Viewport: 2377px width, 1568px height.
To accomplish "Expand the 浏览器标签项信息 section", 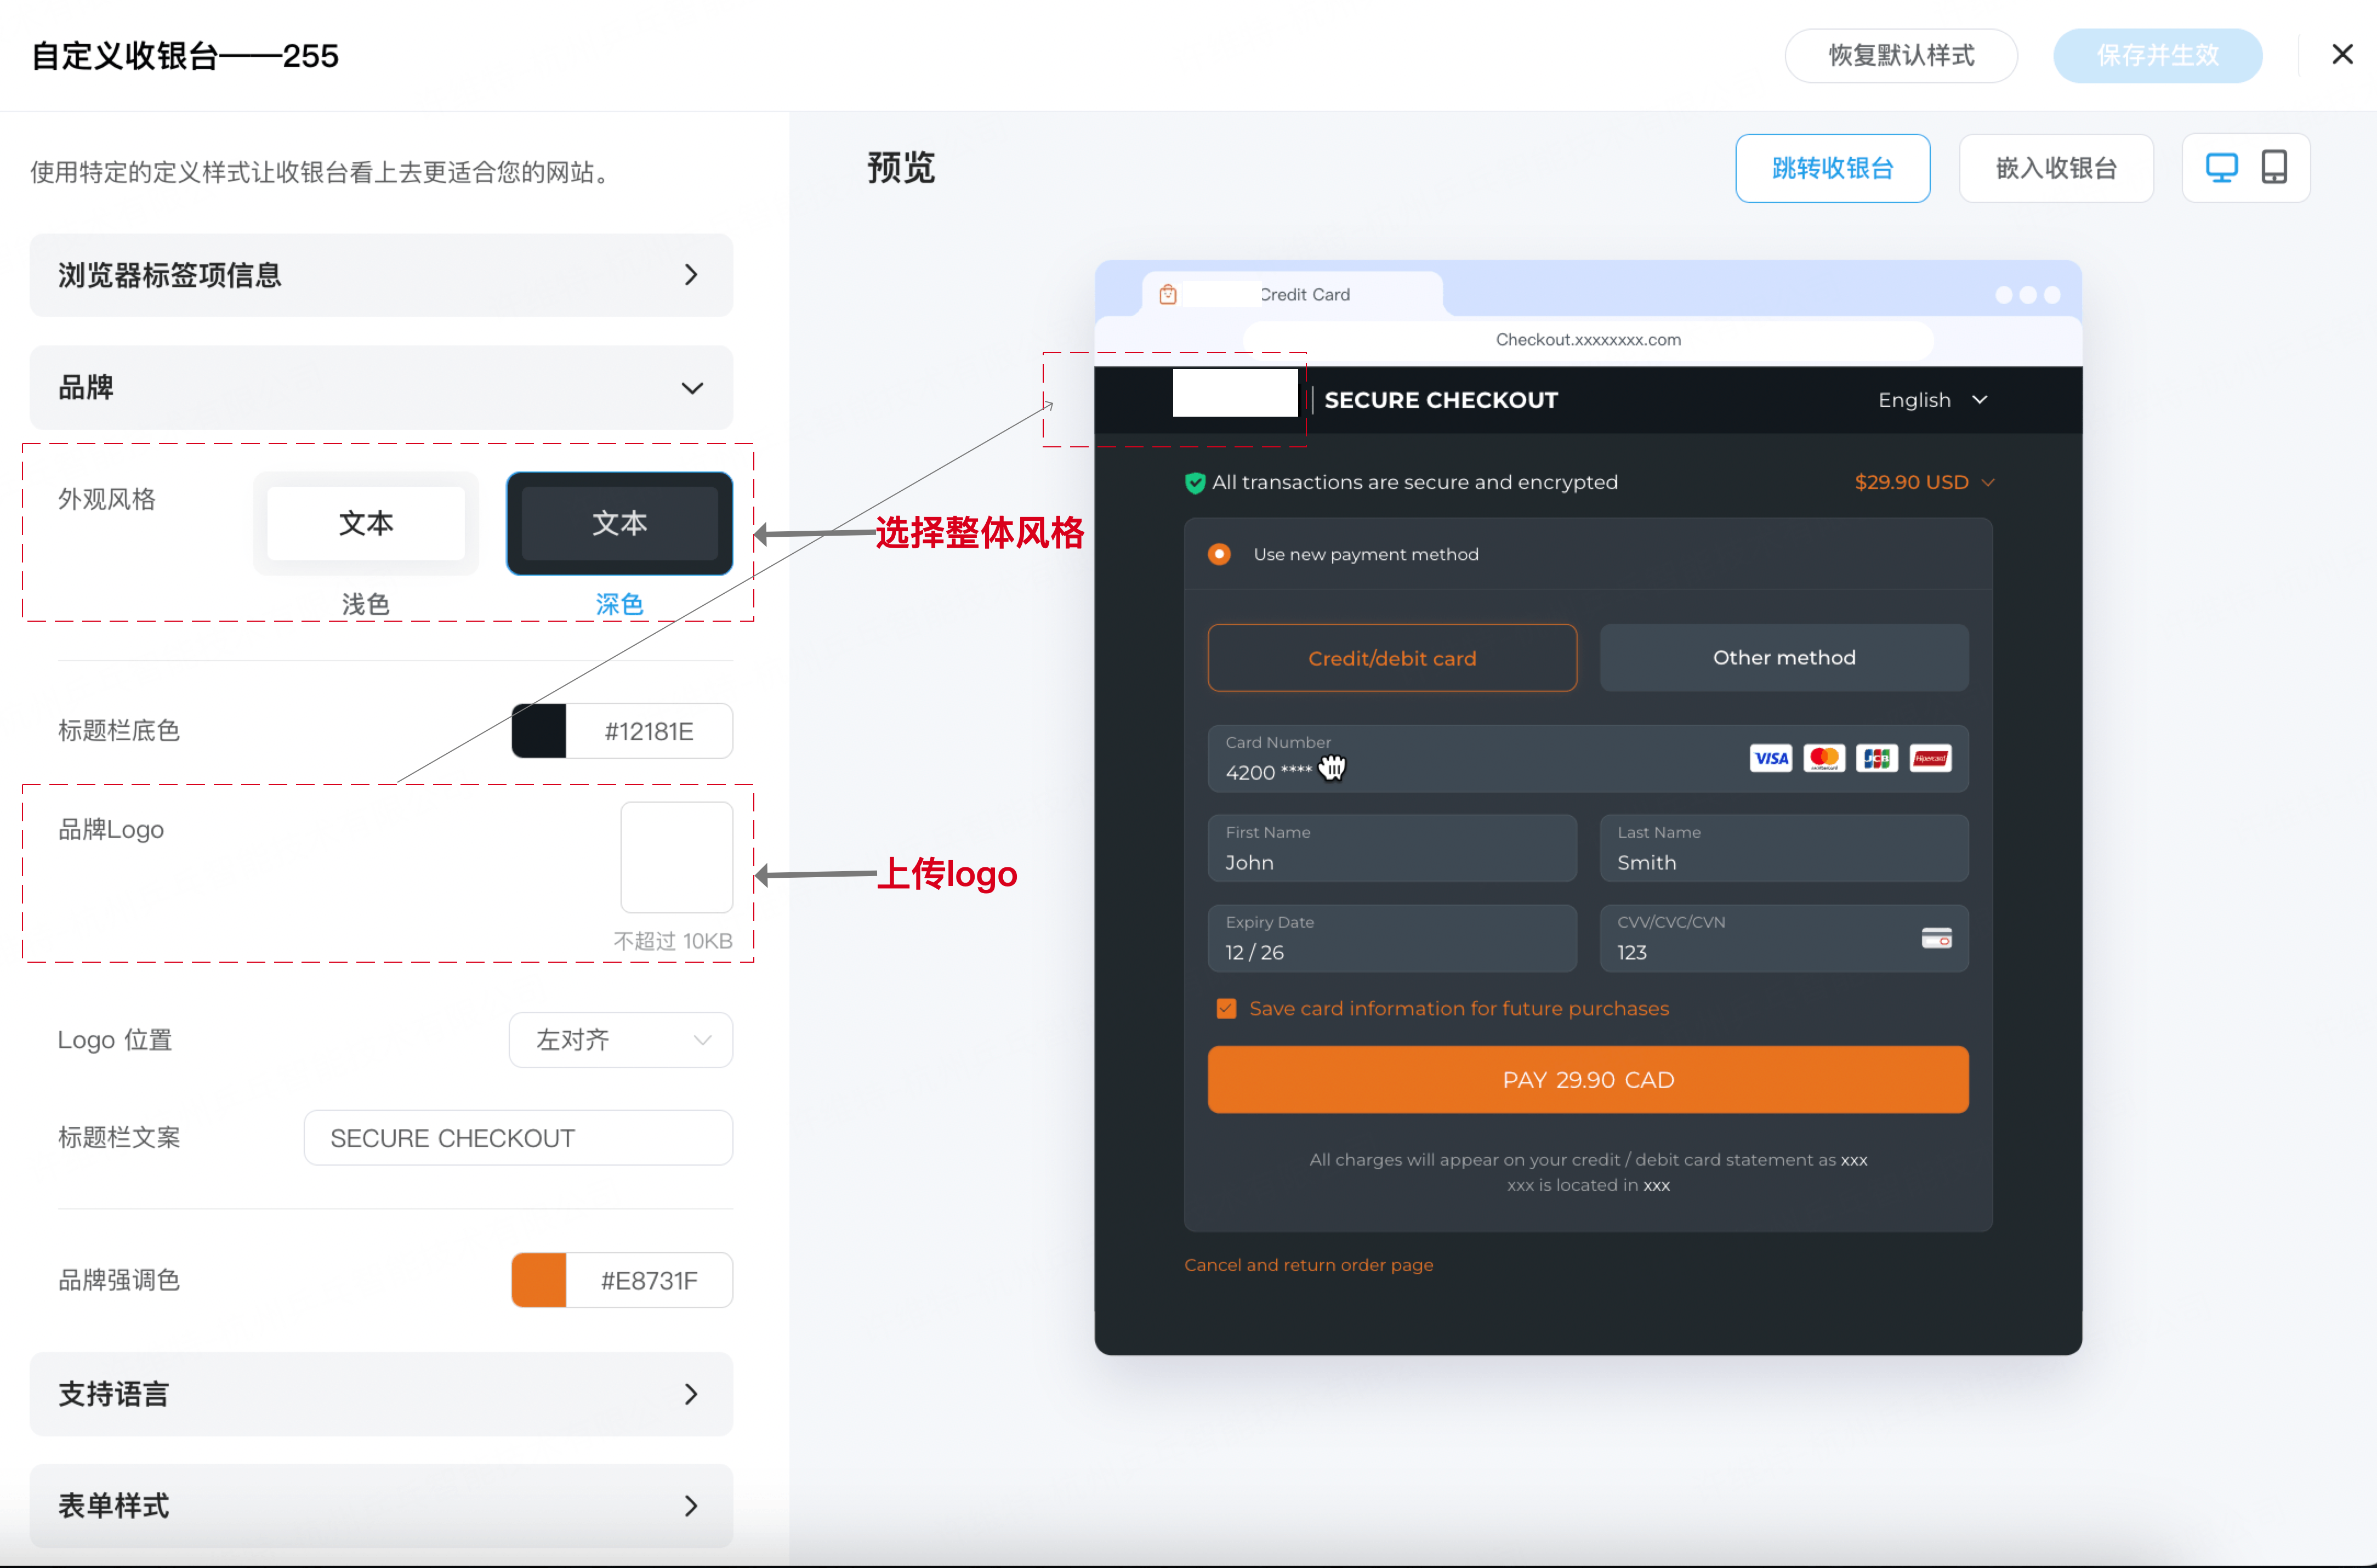I will (x=381, y=275).
